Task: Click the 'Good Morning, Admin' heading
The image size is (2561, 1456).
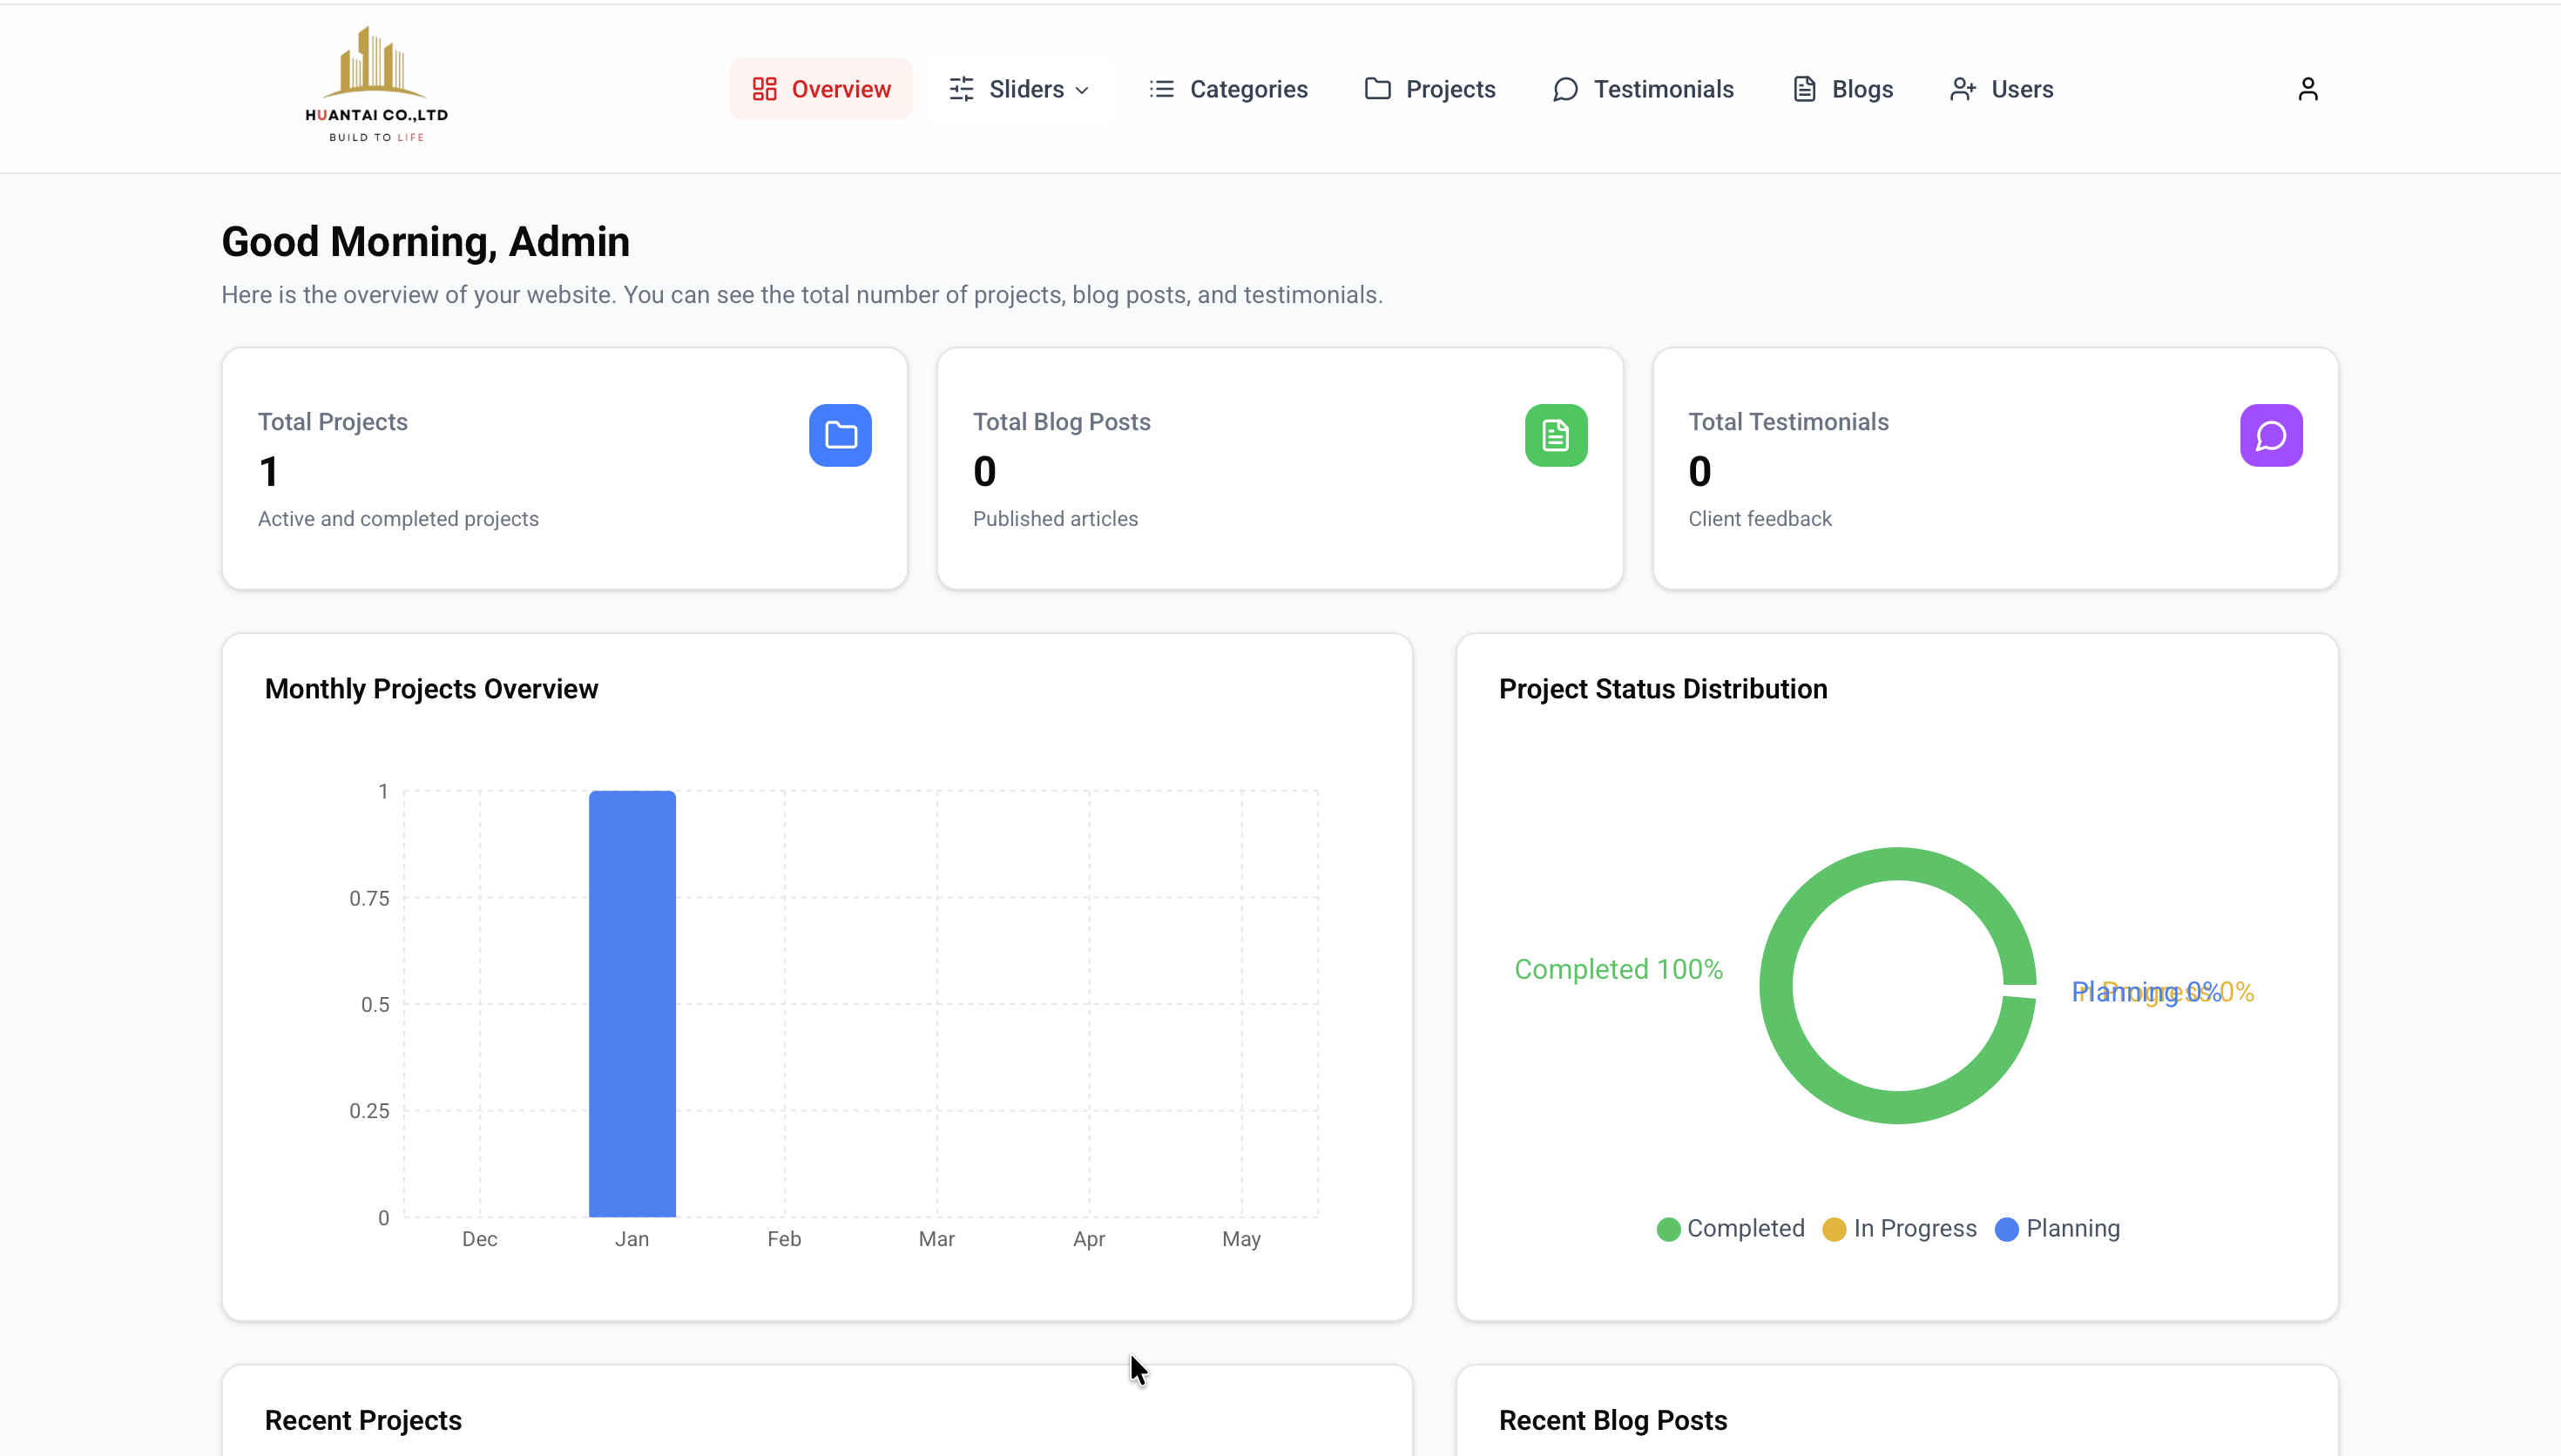Action: click(x=425, y=242)
